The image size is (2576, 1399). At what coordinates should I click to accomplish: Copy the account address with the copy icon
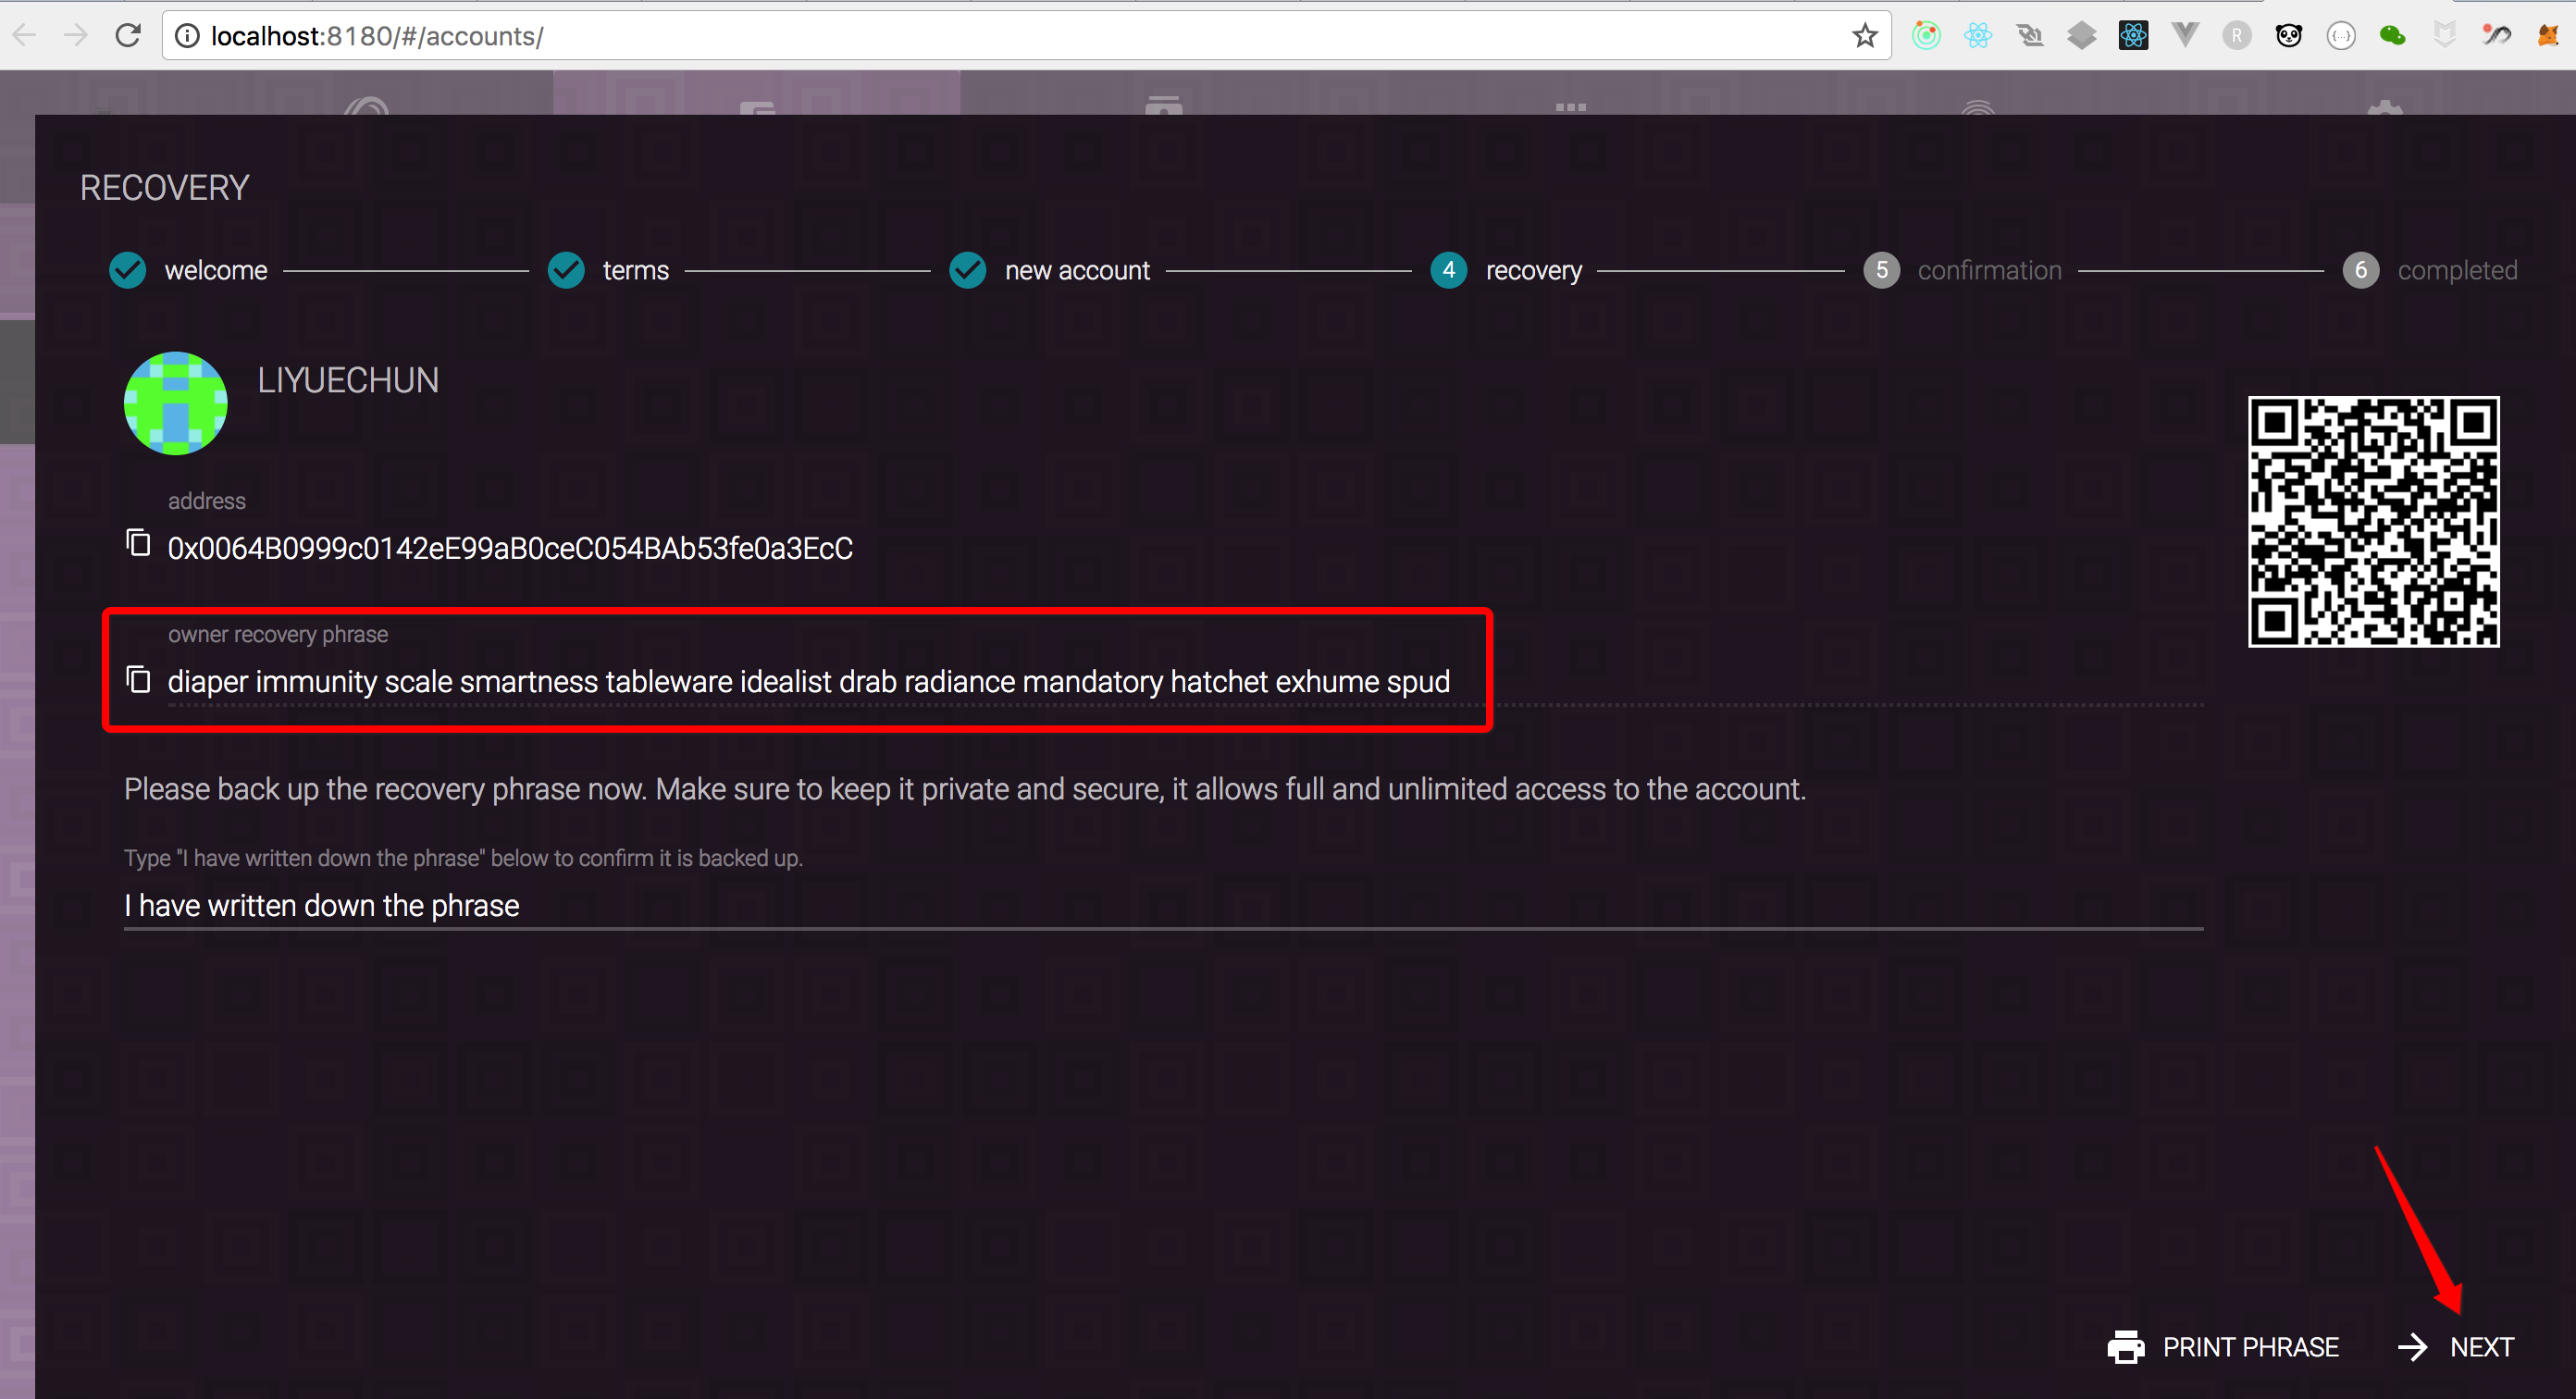click(x=138, y=543)
